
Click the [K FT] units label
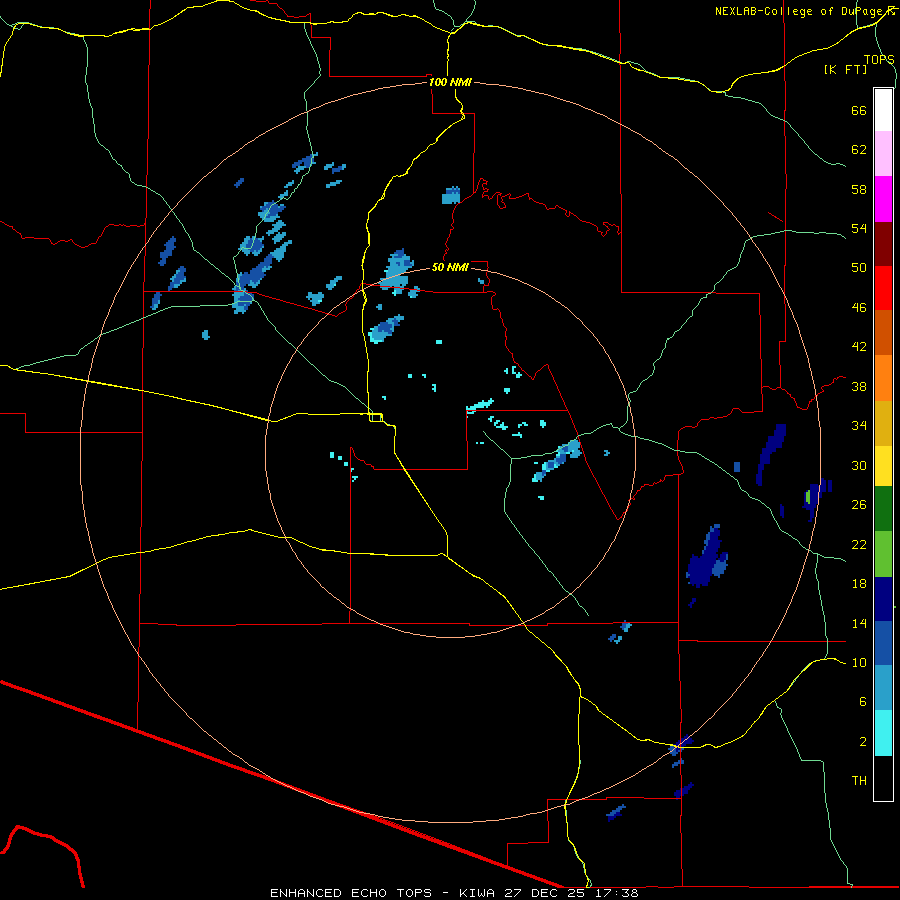pos(845,70)
